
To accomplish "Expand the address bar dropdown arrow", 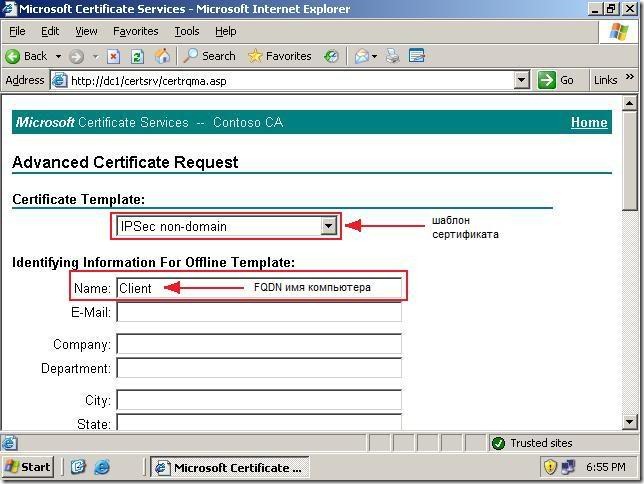I will click(522, 80).
